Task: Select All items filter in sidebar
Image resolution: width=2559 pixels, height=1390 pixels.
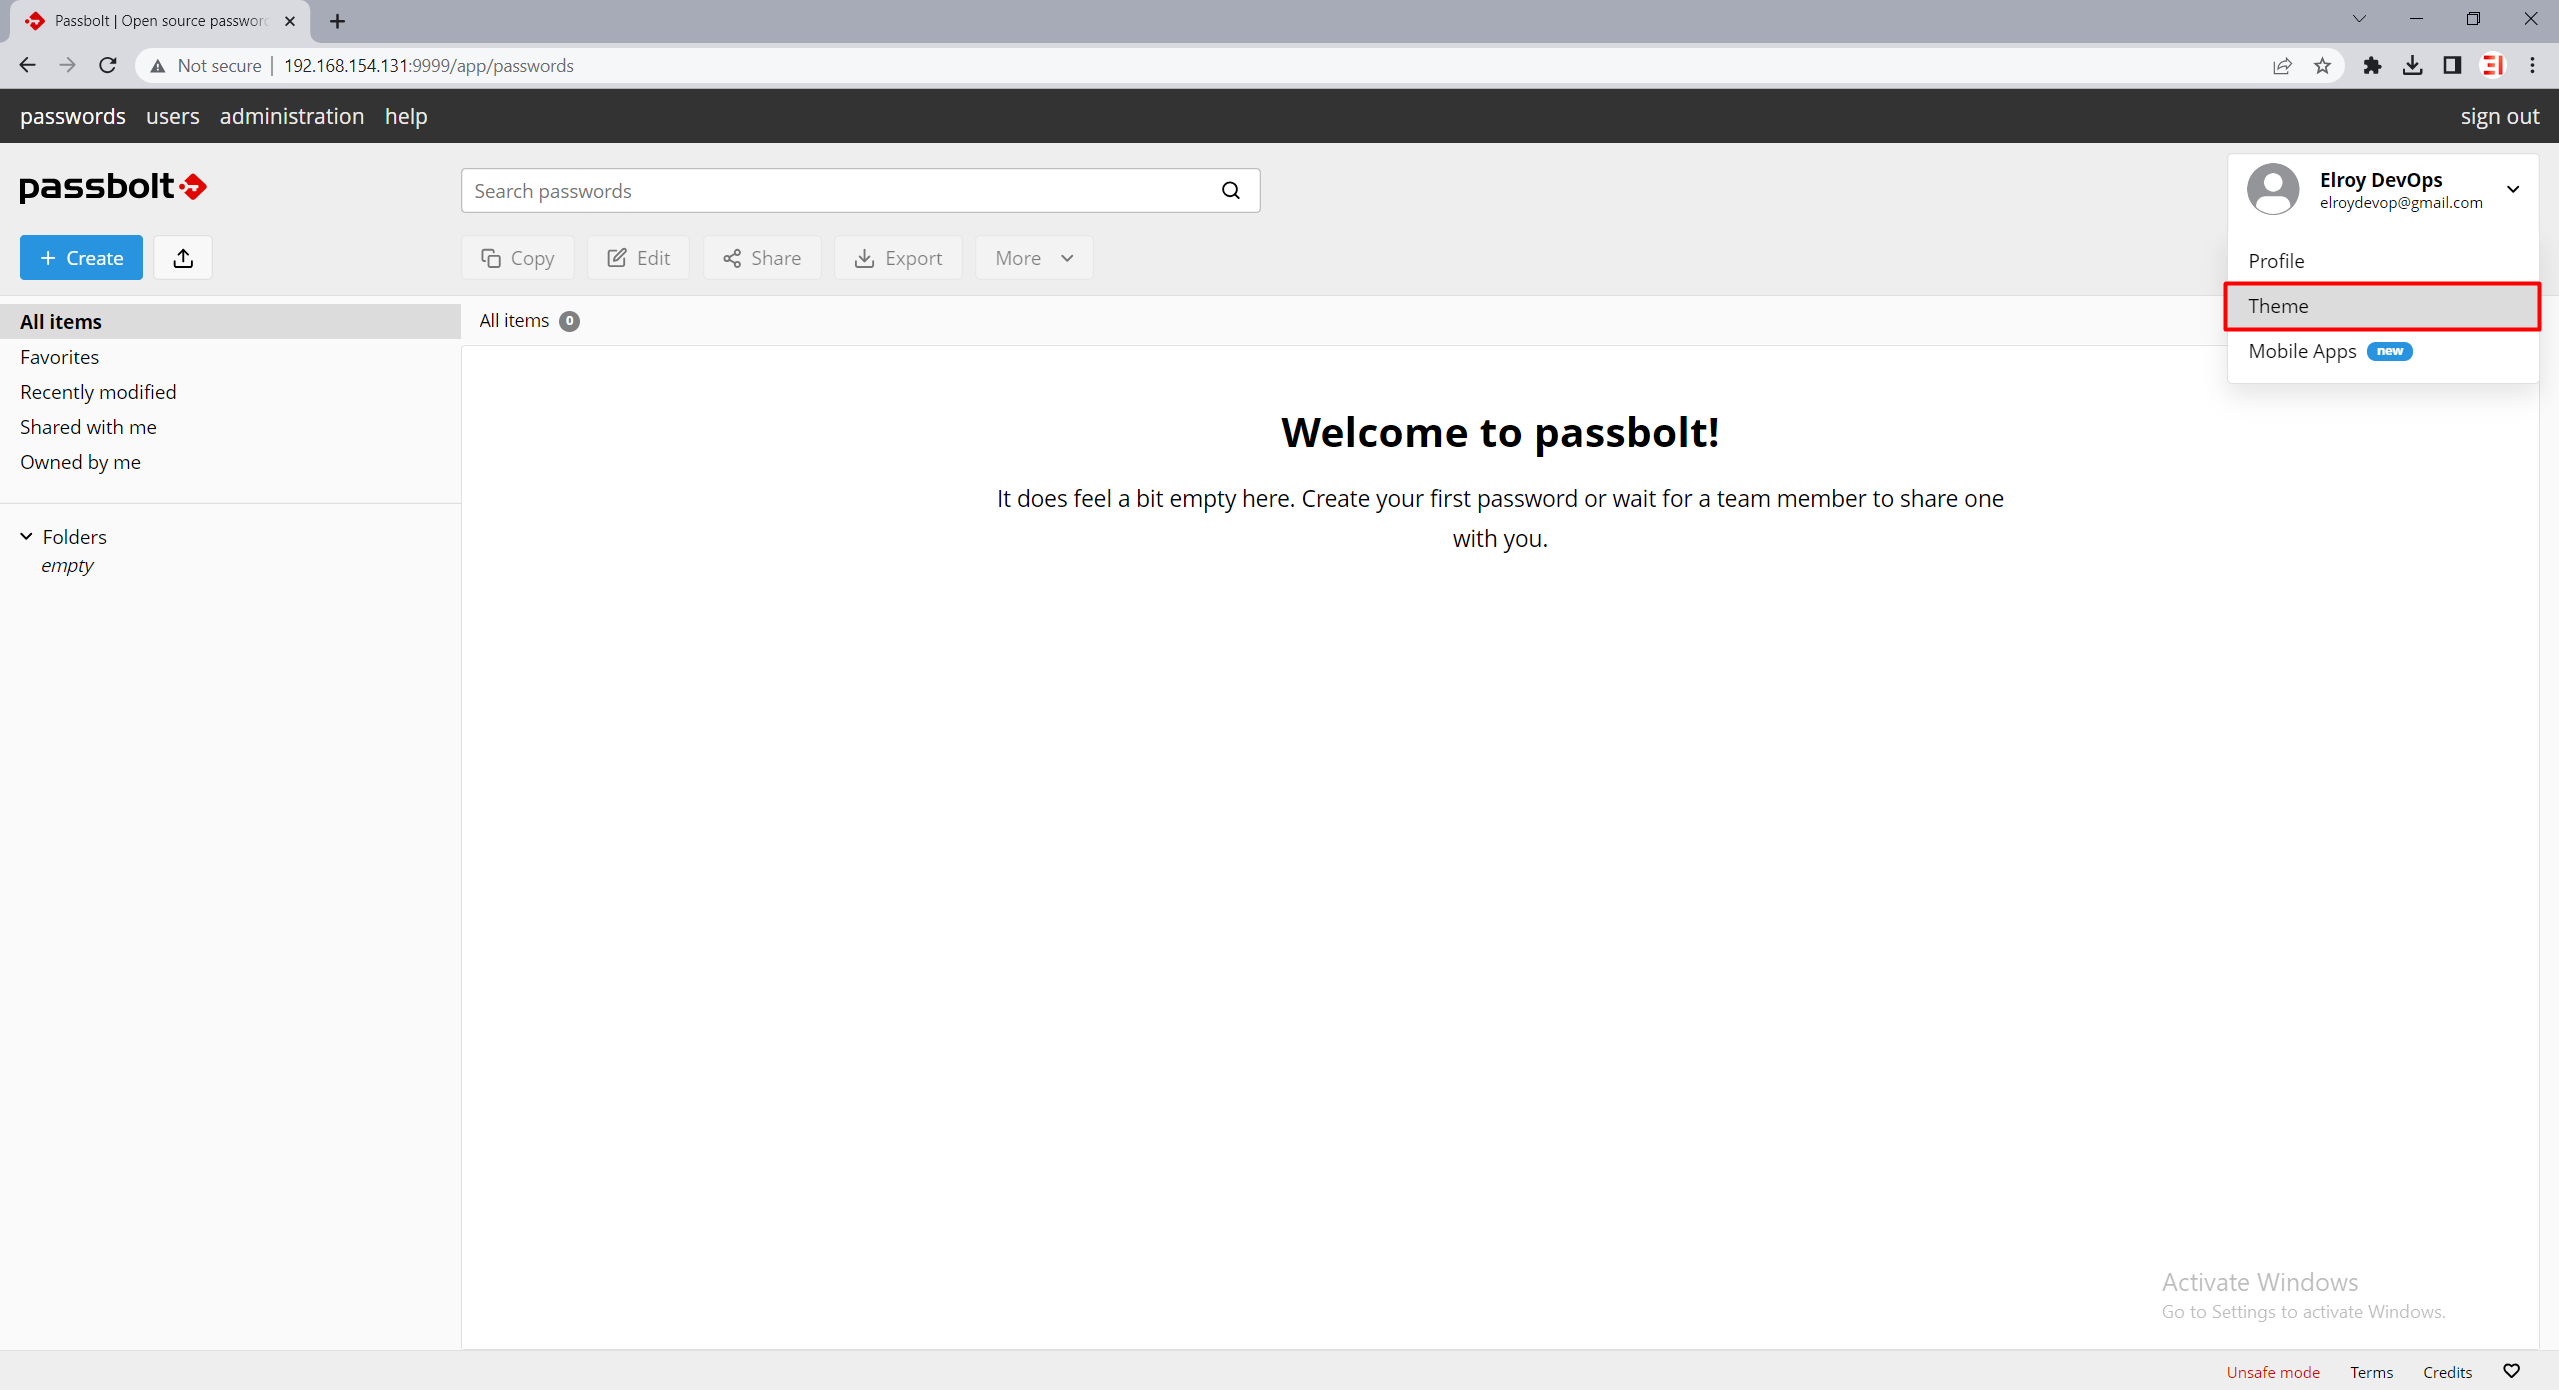Action: coord(230,322)
